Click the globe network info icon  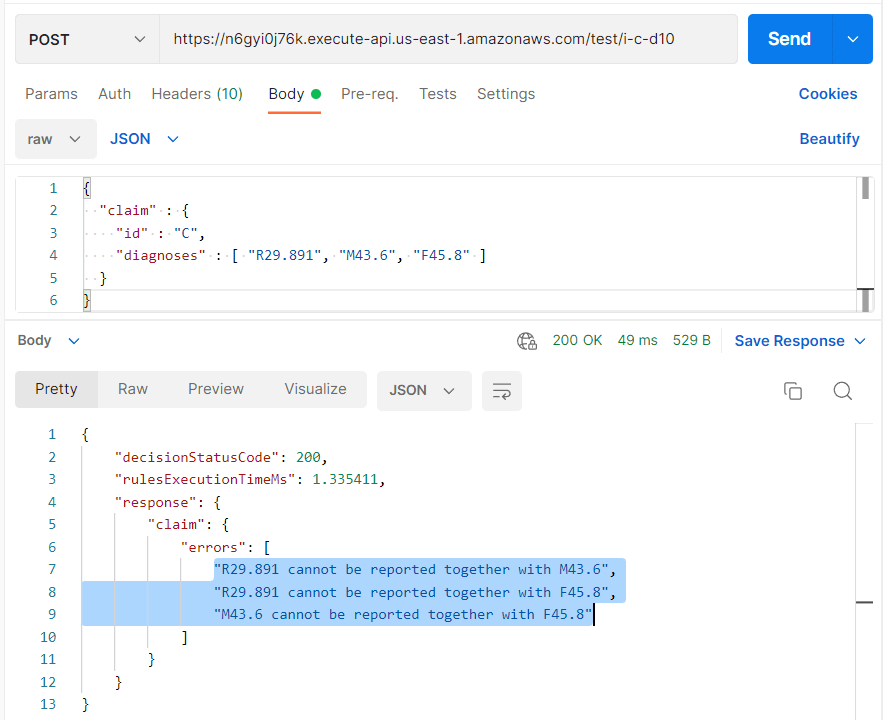[527, 341]
